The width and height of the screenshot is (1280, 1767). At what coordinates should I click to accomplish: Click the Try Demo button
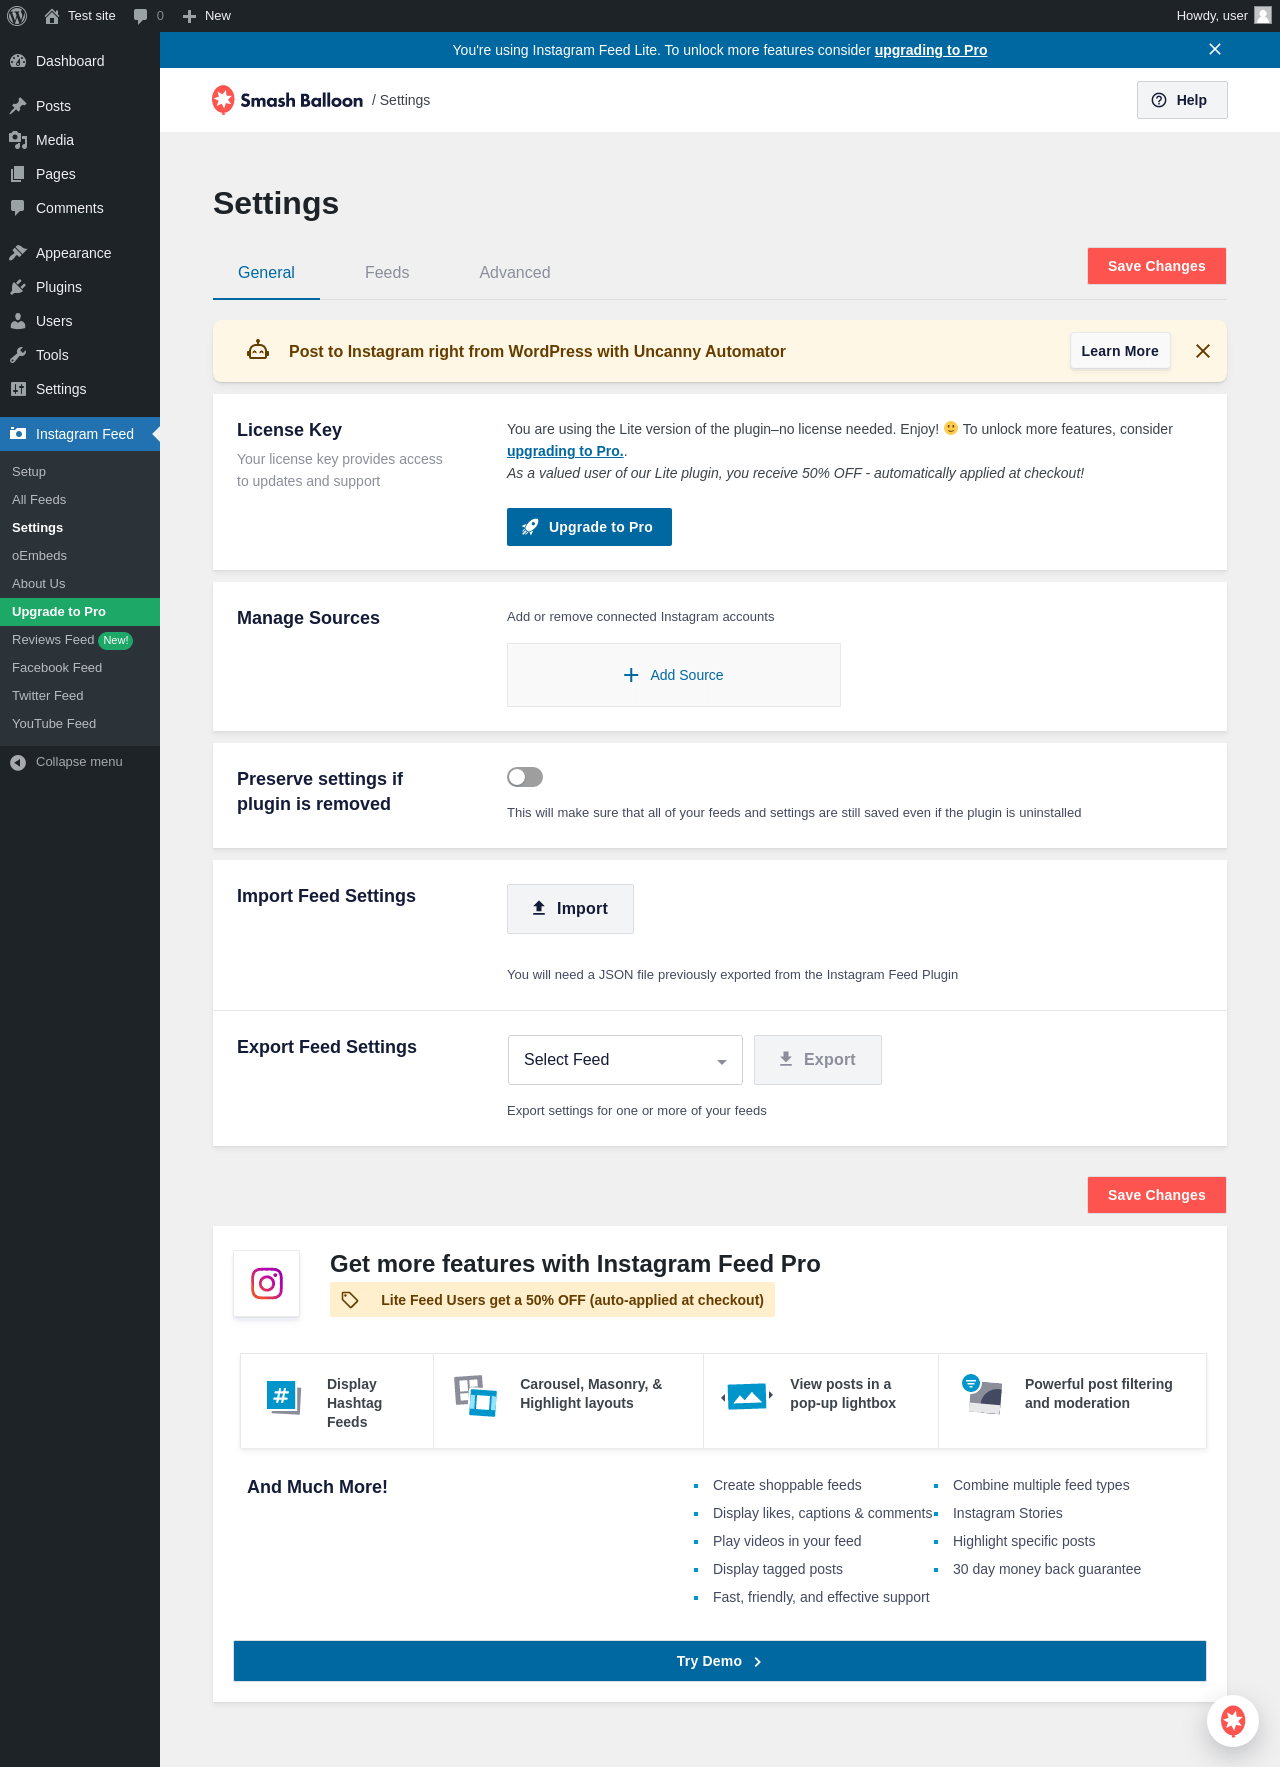(x=720, y=1661)
